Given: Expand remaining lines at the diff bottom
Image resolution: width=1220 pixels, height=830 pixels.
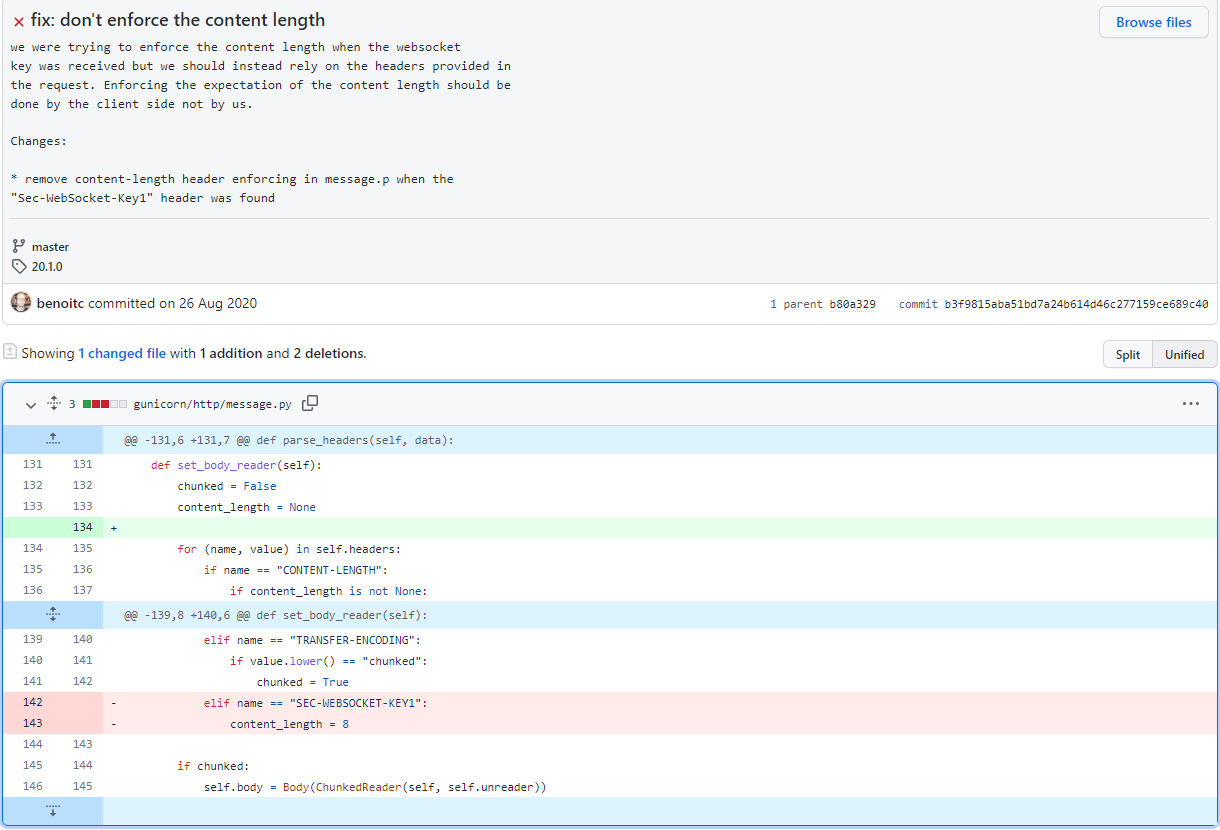Looking at the screenshot, I should pyautogui.click(x=52, y=811).
